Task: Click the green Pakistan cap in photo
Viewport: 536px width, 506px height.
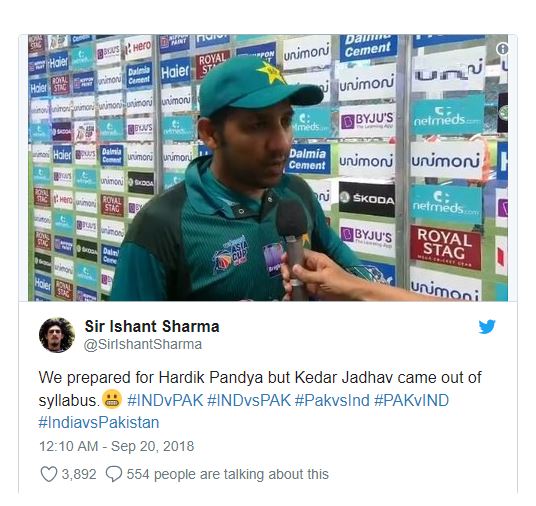Action: (260, 85)
